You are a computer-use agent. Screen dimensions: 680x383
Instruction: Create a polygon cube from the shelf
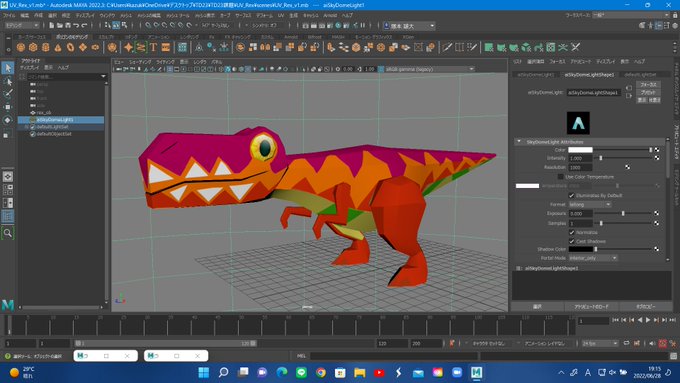click(33, 47)
